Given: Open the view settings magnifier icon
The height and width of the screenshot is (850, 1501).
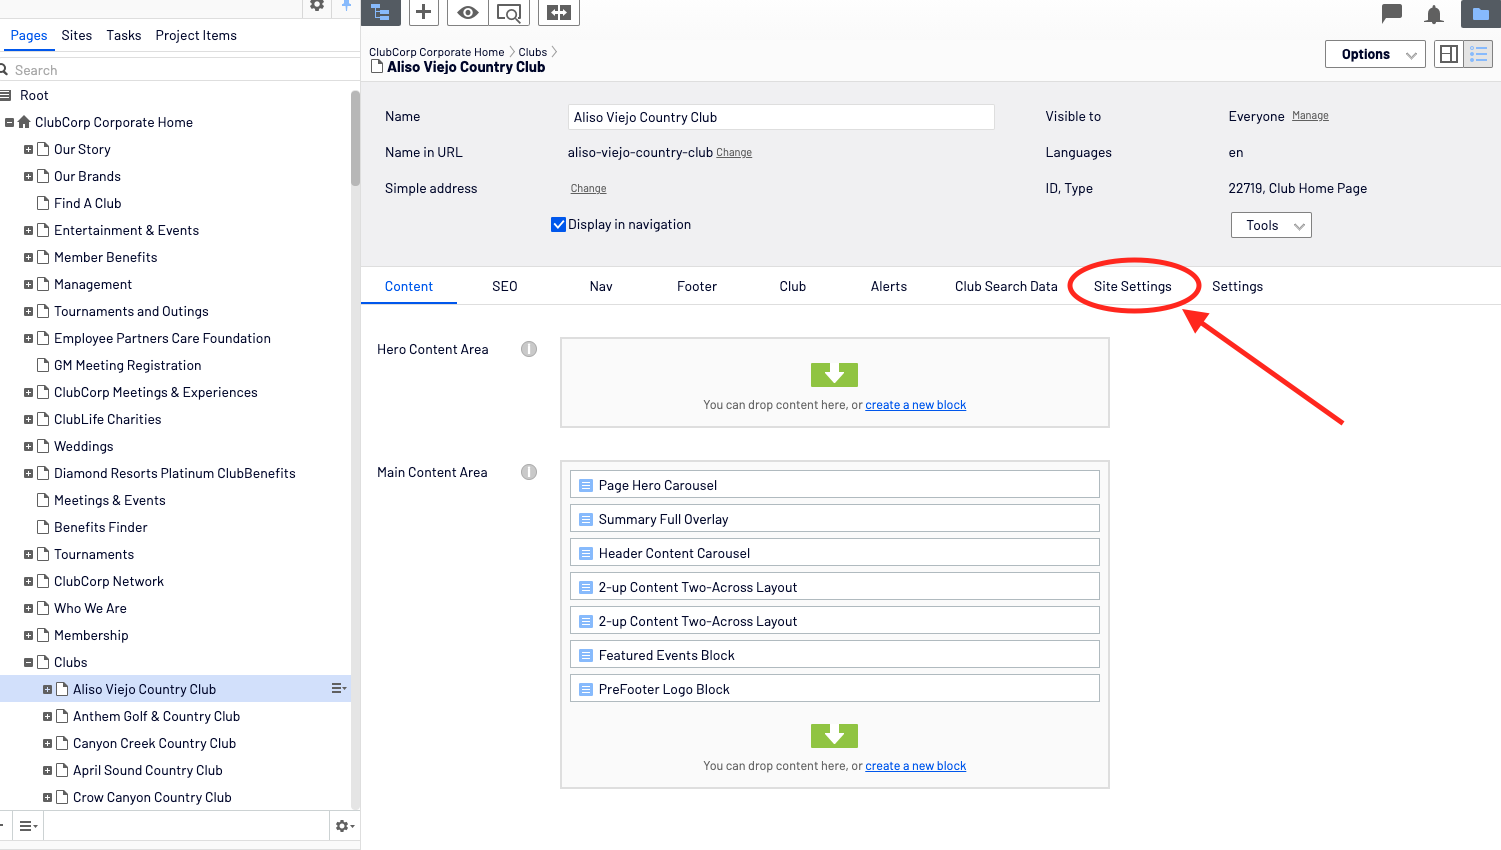Looking at the screenshot, I should [510, 12].
